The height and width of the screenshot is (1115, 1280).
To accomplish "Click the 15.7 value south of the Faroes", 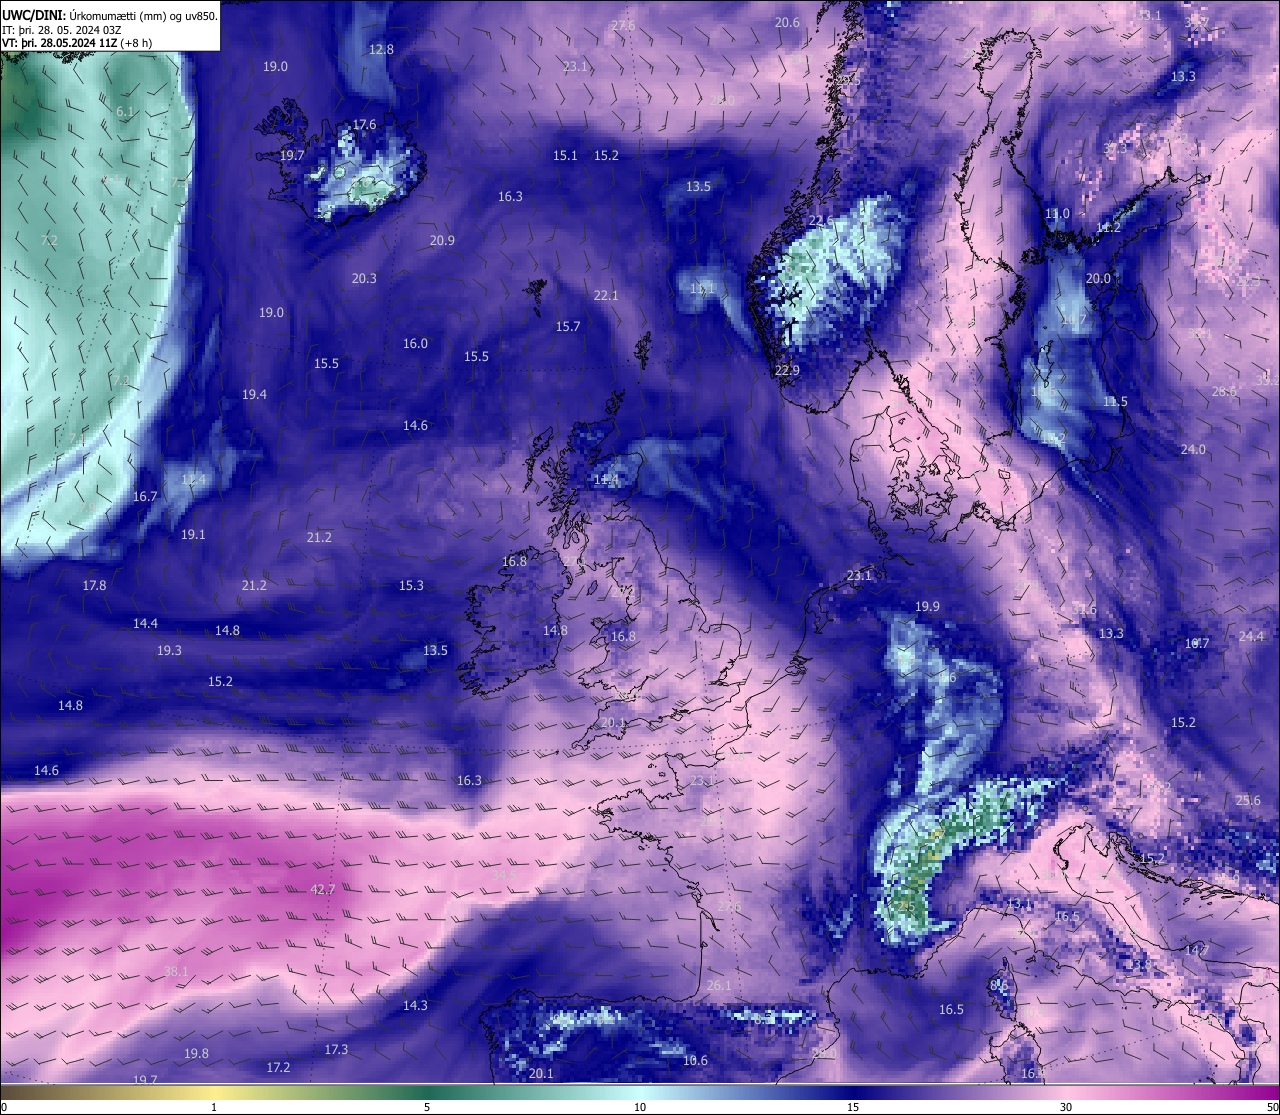I will pos(568,326).
